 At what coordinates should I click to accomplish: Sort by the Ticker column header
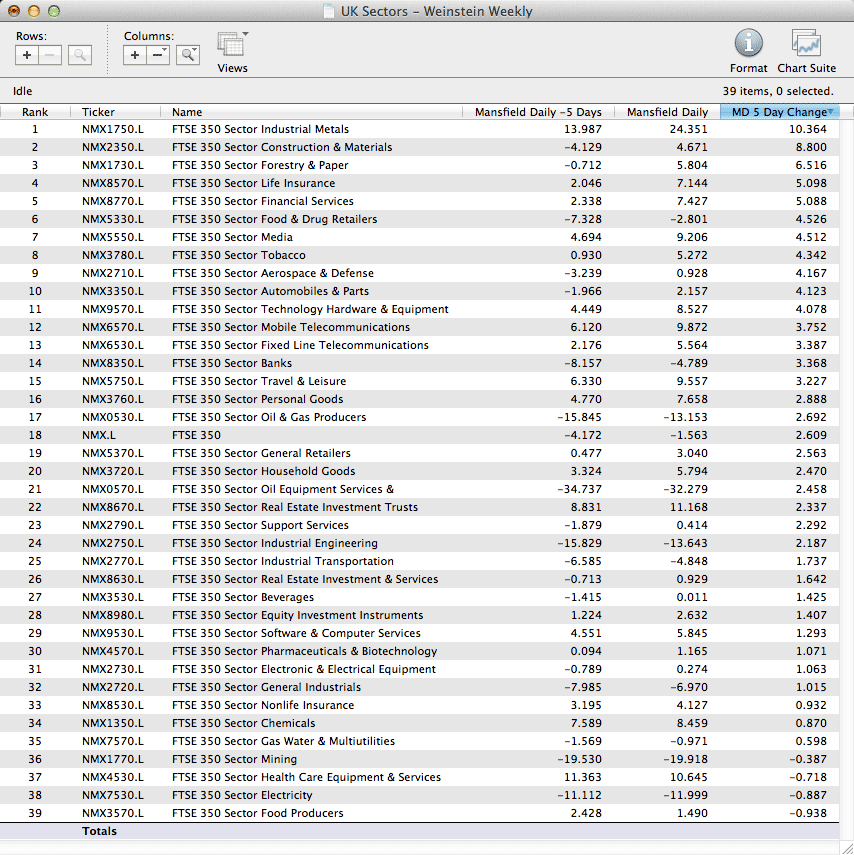pos(98,112)
